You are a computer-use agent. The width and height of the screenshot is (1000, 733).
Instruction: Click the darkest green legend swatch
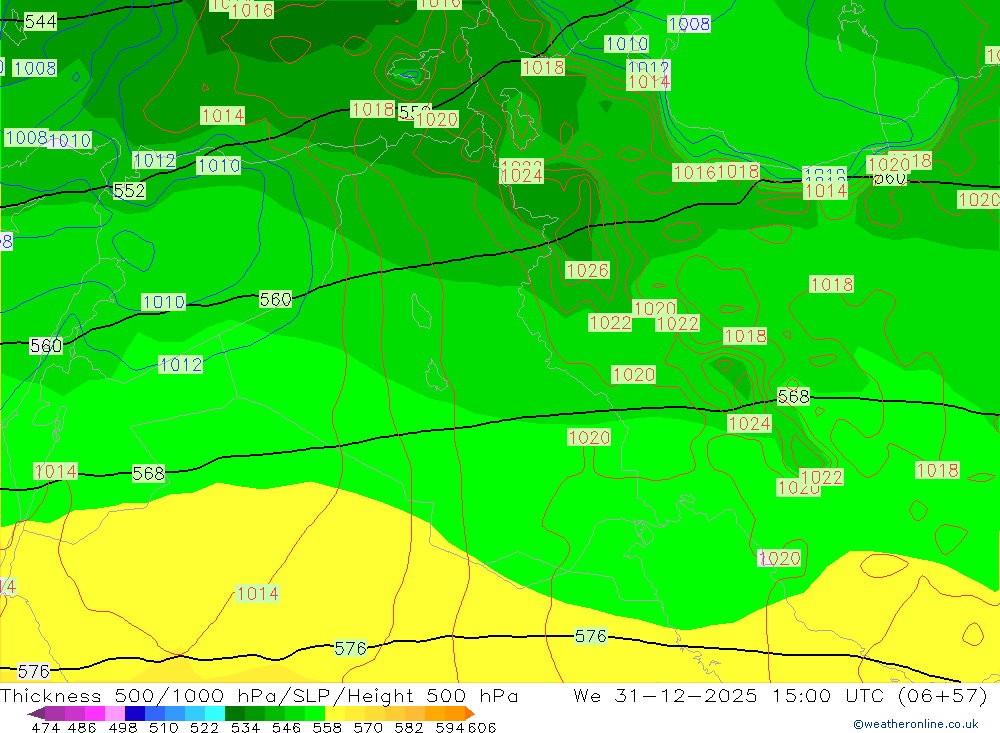[x=235, y=713]
